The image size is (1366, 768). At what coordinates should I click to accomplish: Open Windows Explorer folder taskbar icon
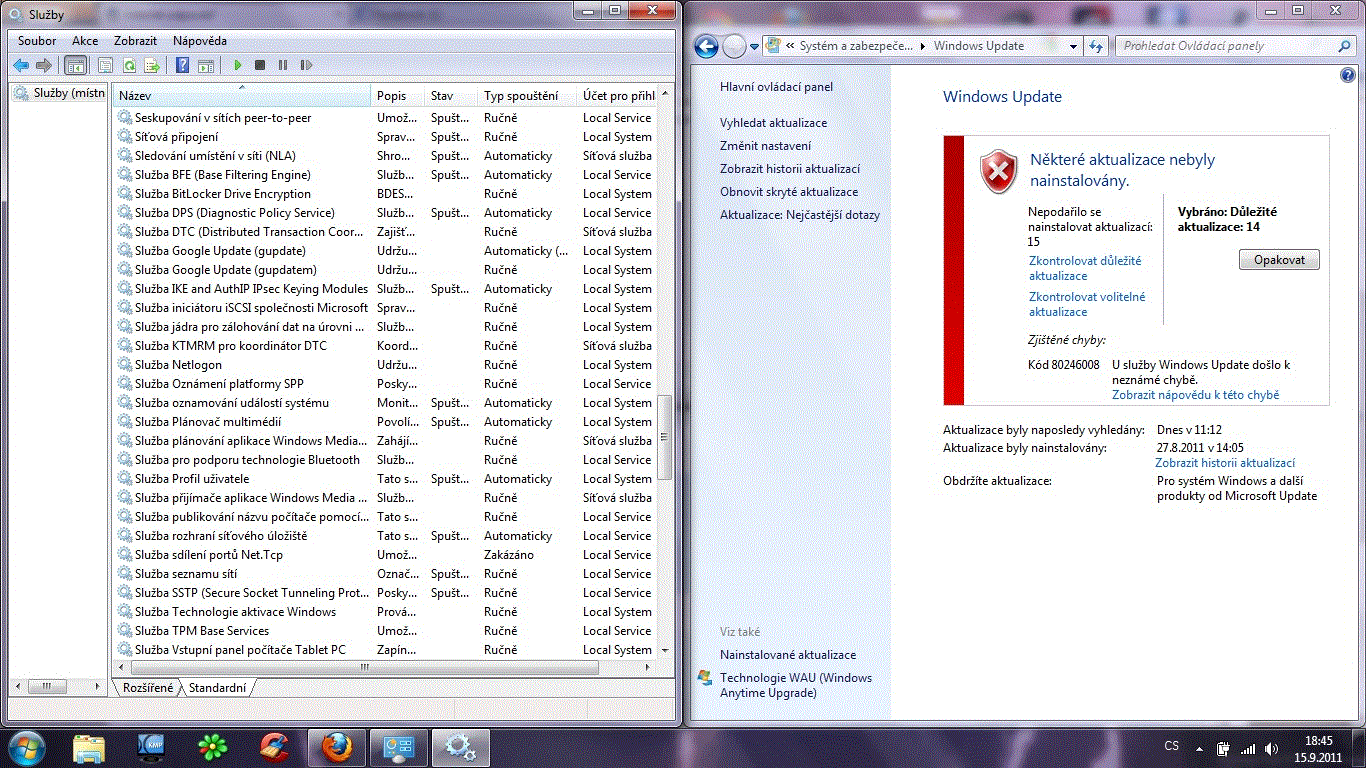point(89,747)
